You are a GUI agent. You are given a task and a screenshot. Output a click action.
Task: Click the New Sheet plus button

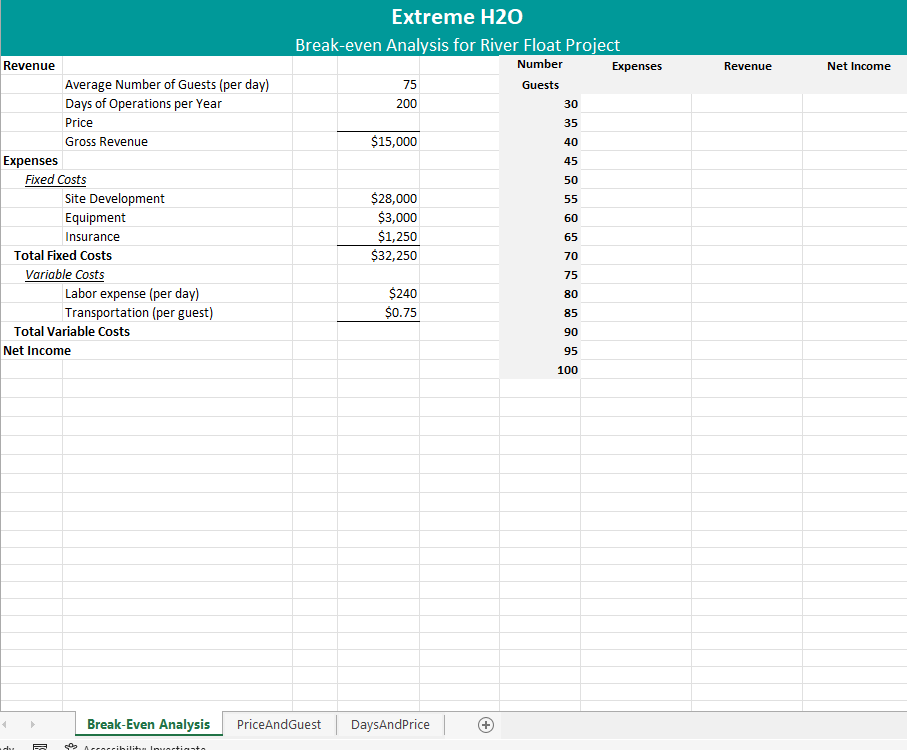[x=486, y=725]
